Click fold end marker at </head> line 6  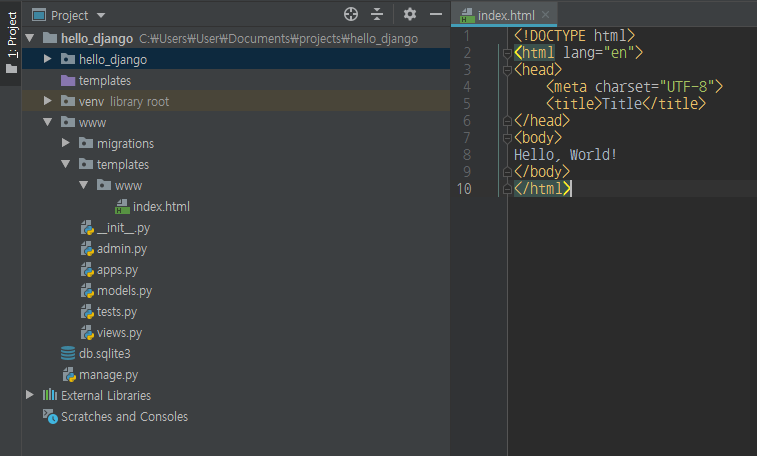tap(507, 121)
